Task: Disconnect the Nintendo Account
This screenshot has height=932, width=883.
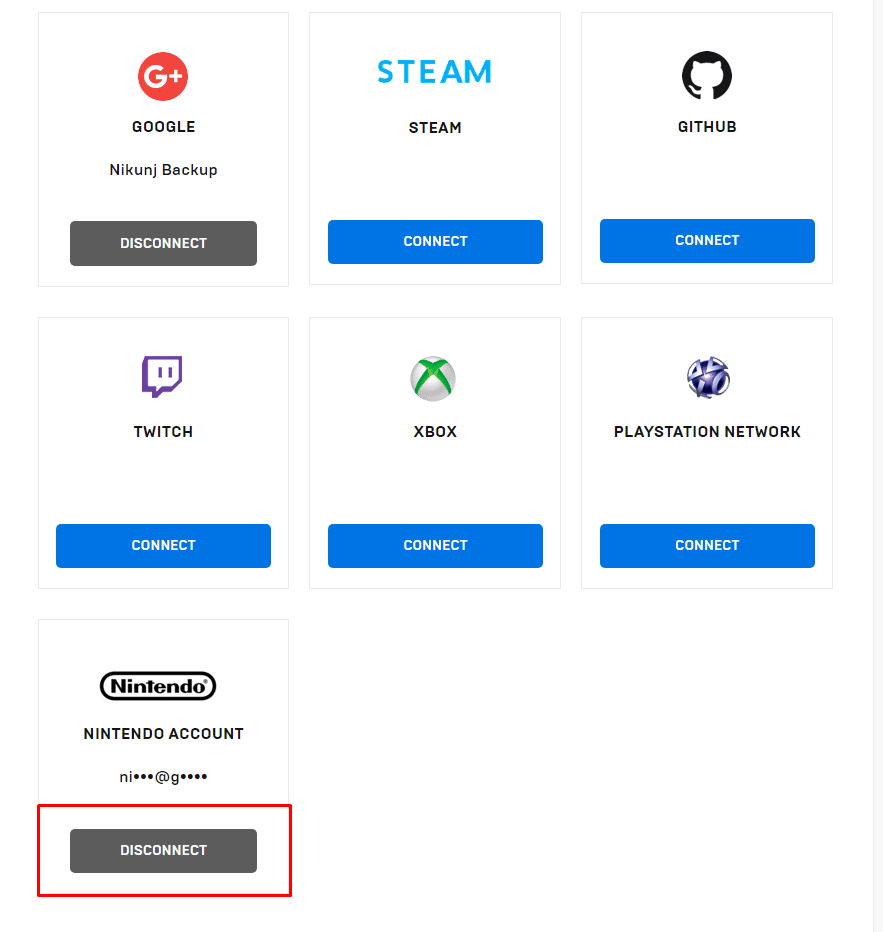Action: pos(163,851)
